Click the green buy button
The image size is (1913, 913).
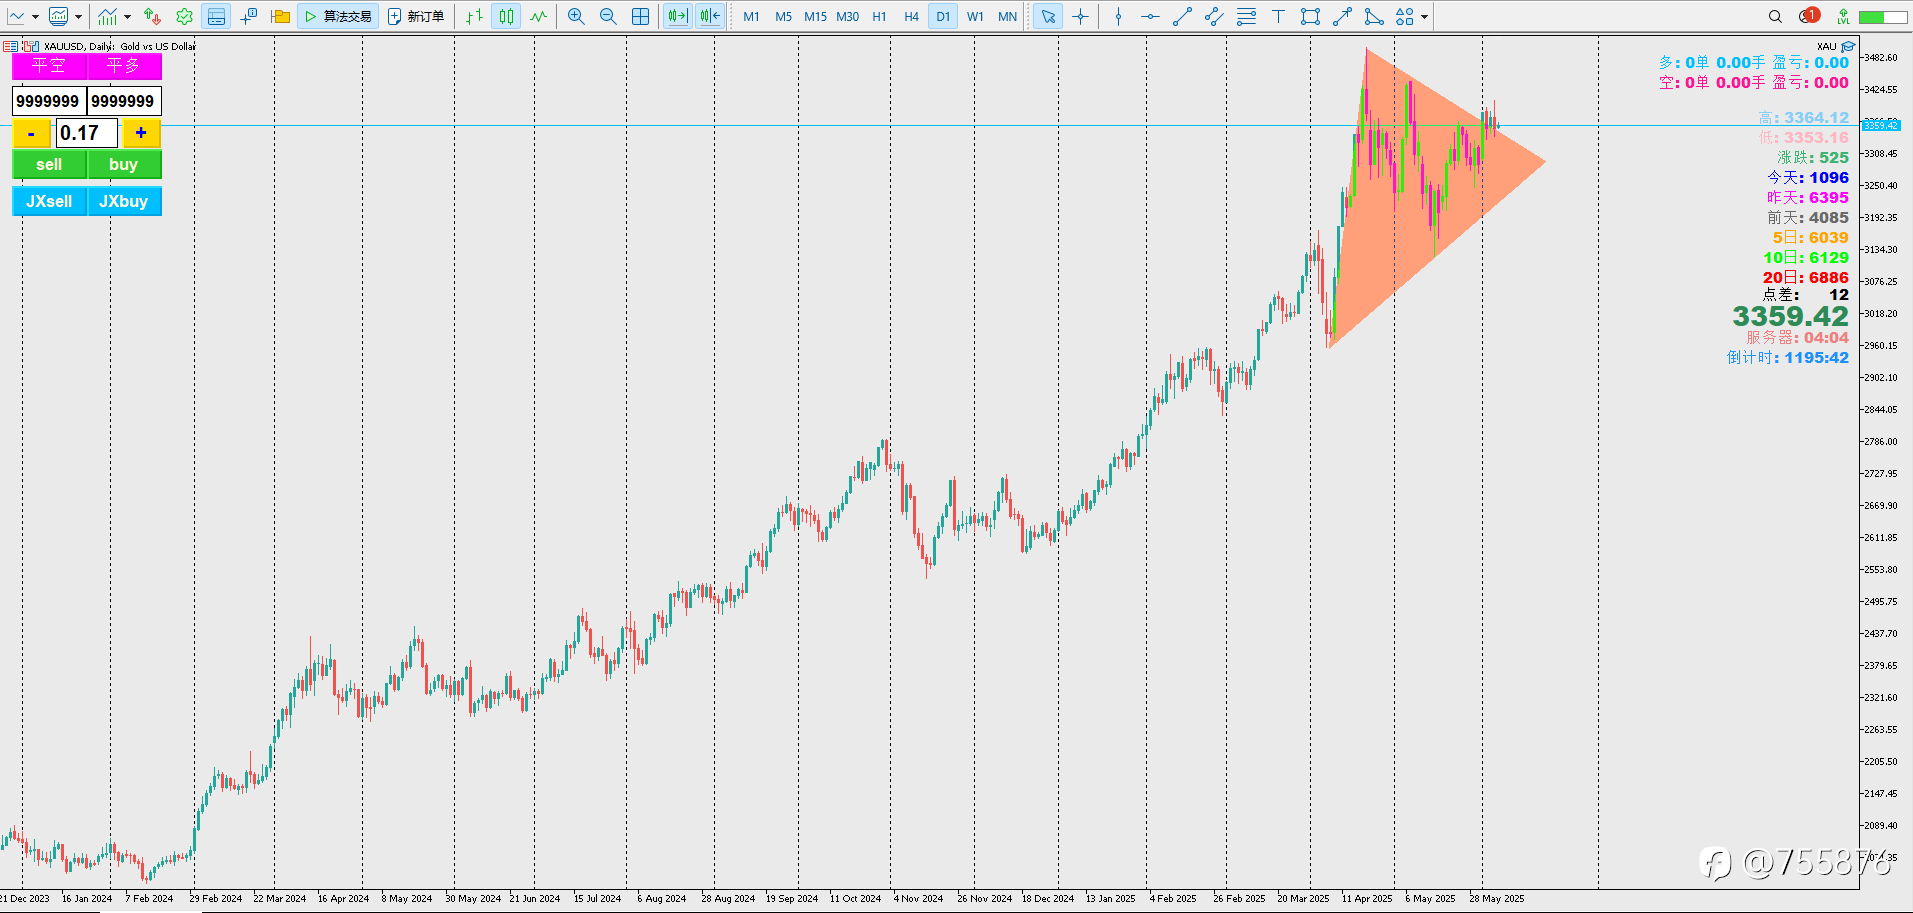pos(124,165)
